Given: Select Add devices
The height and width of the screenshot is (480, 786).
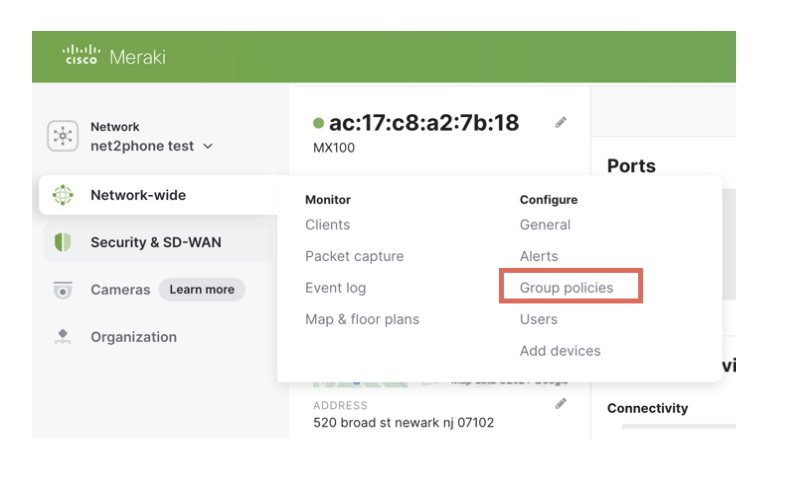Looking at the screenshot, I should (x=560, y=351).
